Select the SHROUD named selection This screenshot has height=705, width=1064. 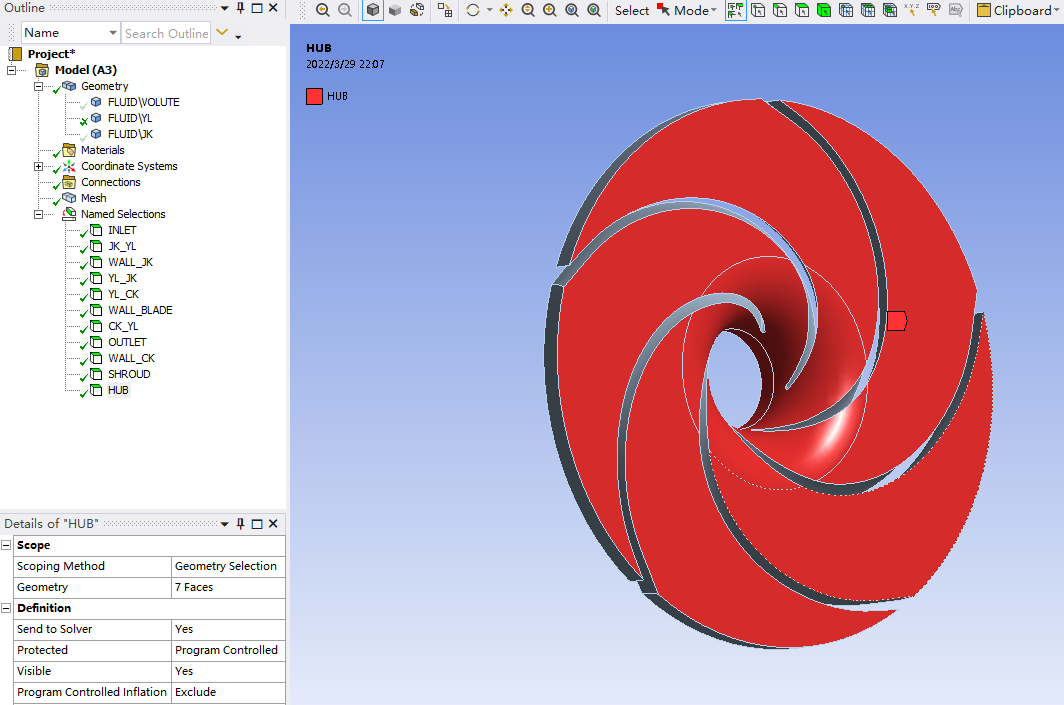point(129,374)
